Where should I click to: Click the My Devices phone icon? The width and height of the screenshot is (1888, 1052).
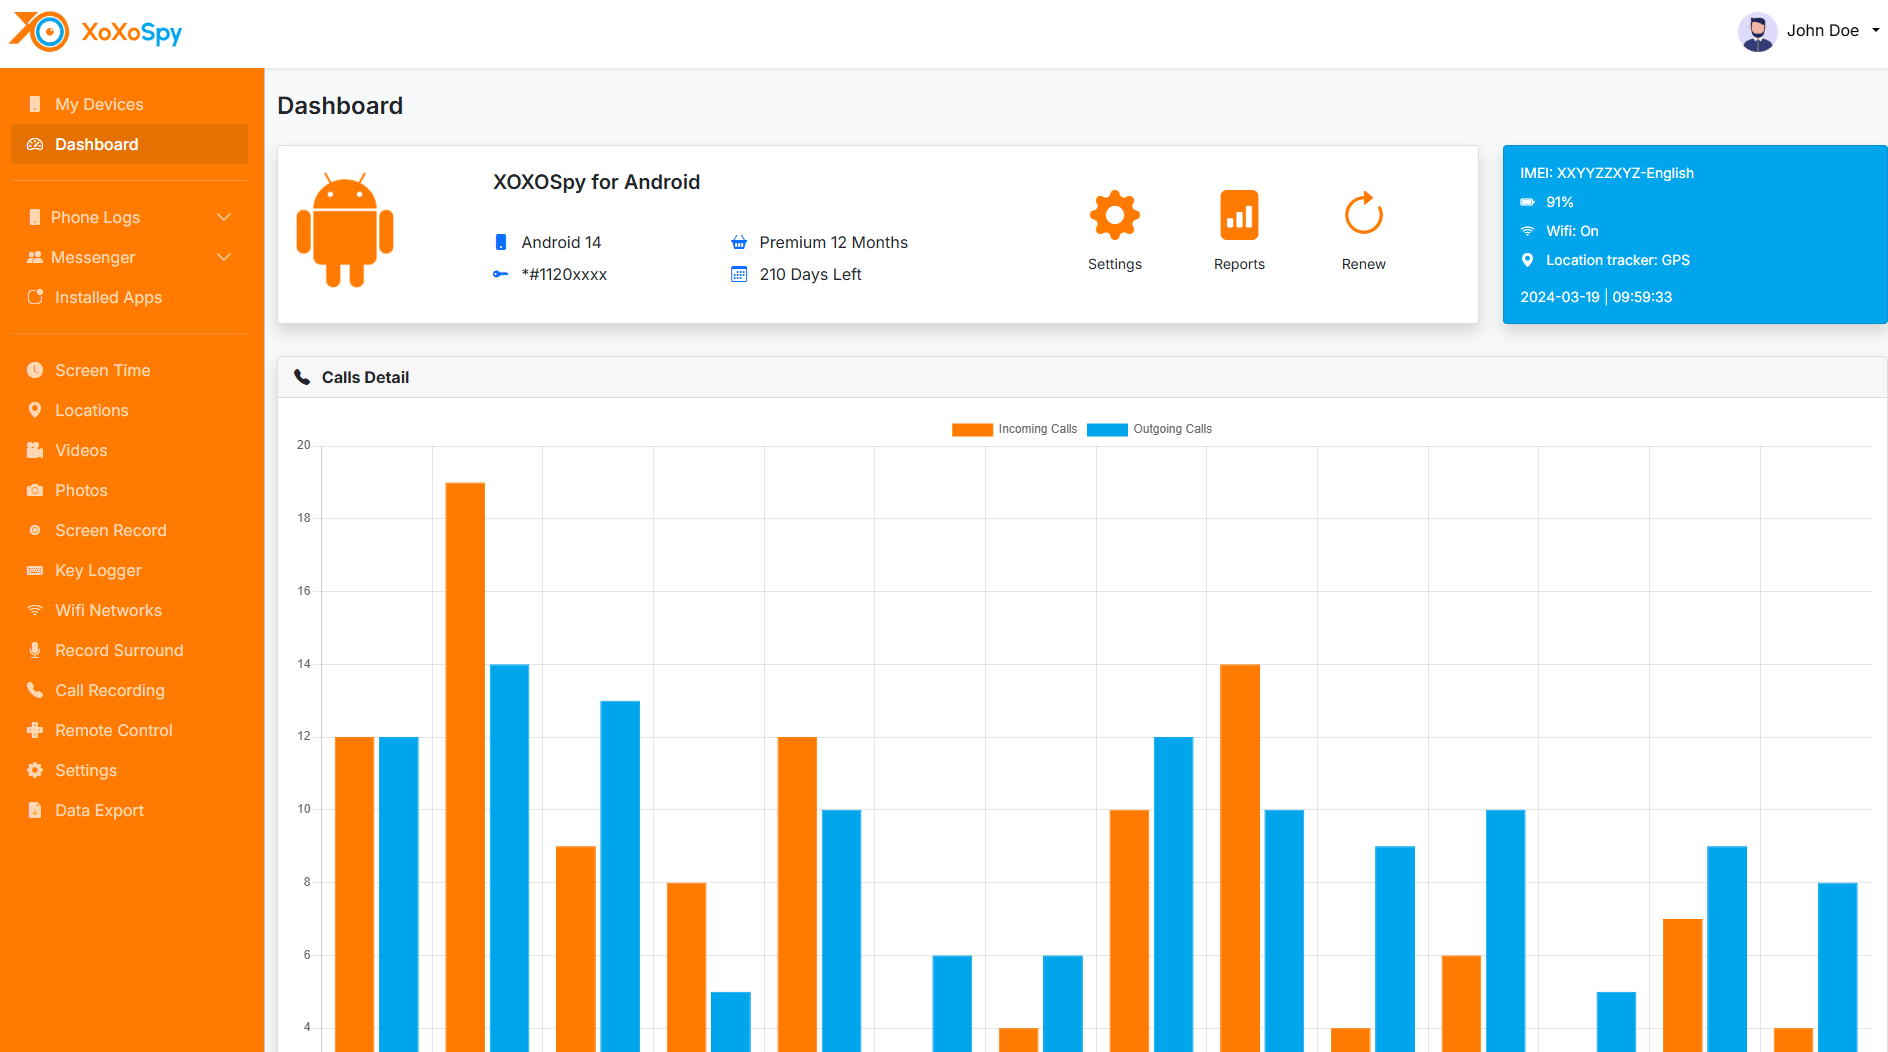coord(35,104)
